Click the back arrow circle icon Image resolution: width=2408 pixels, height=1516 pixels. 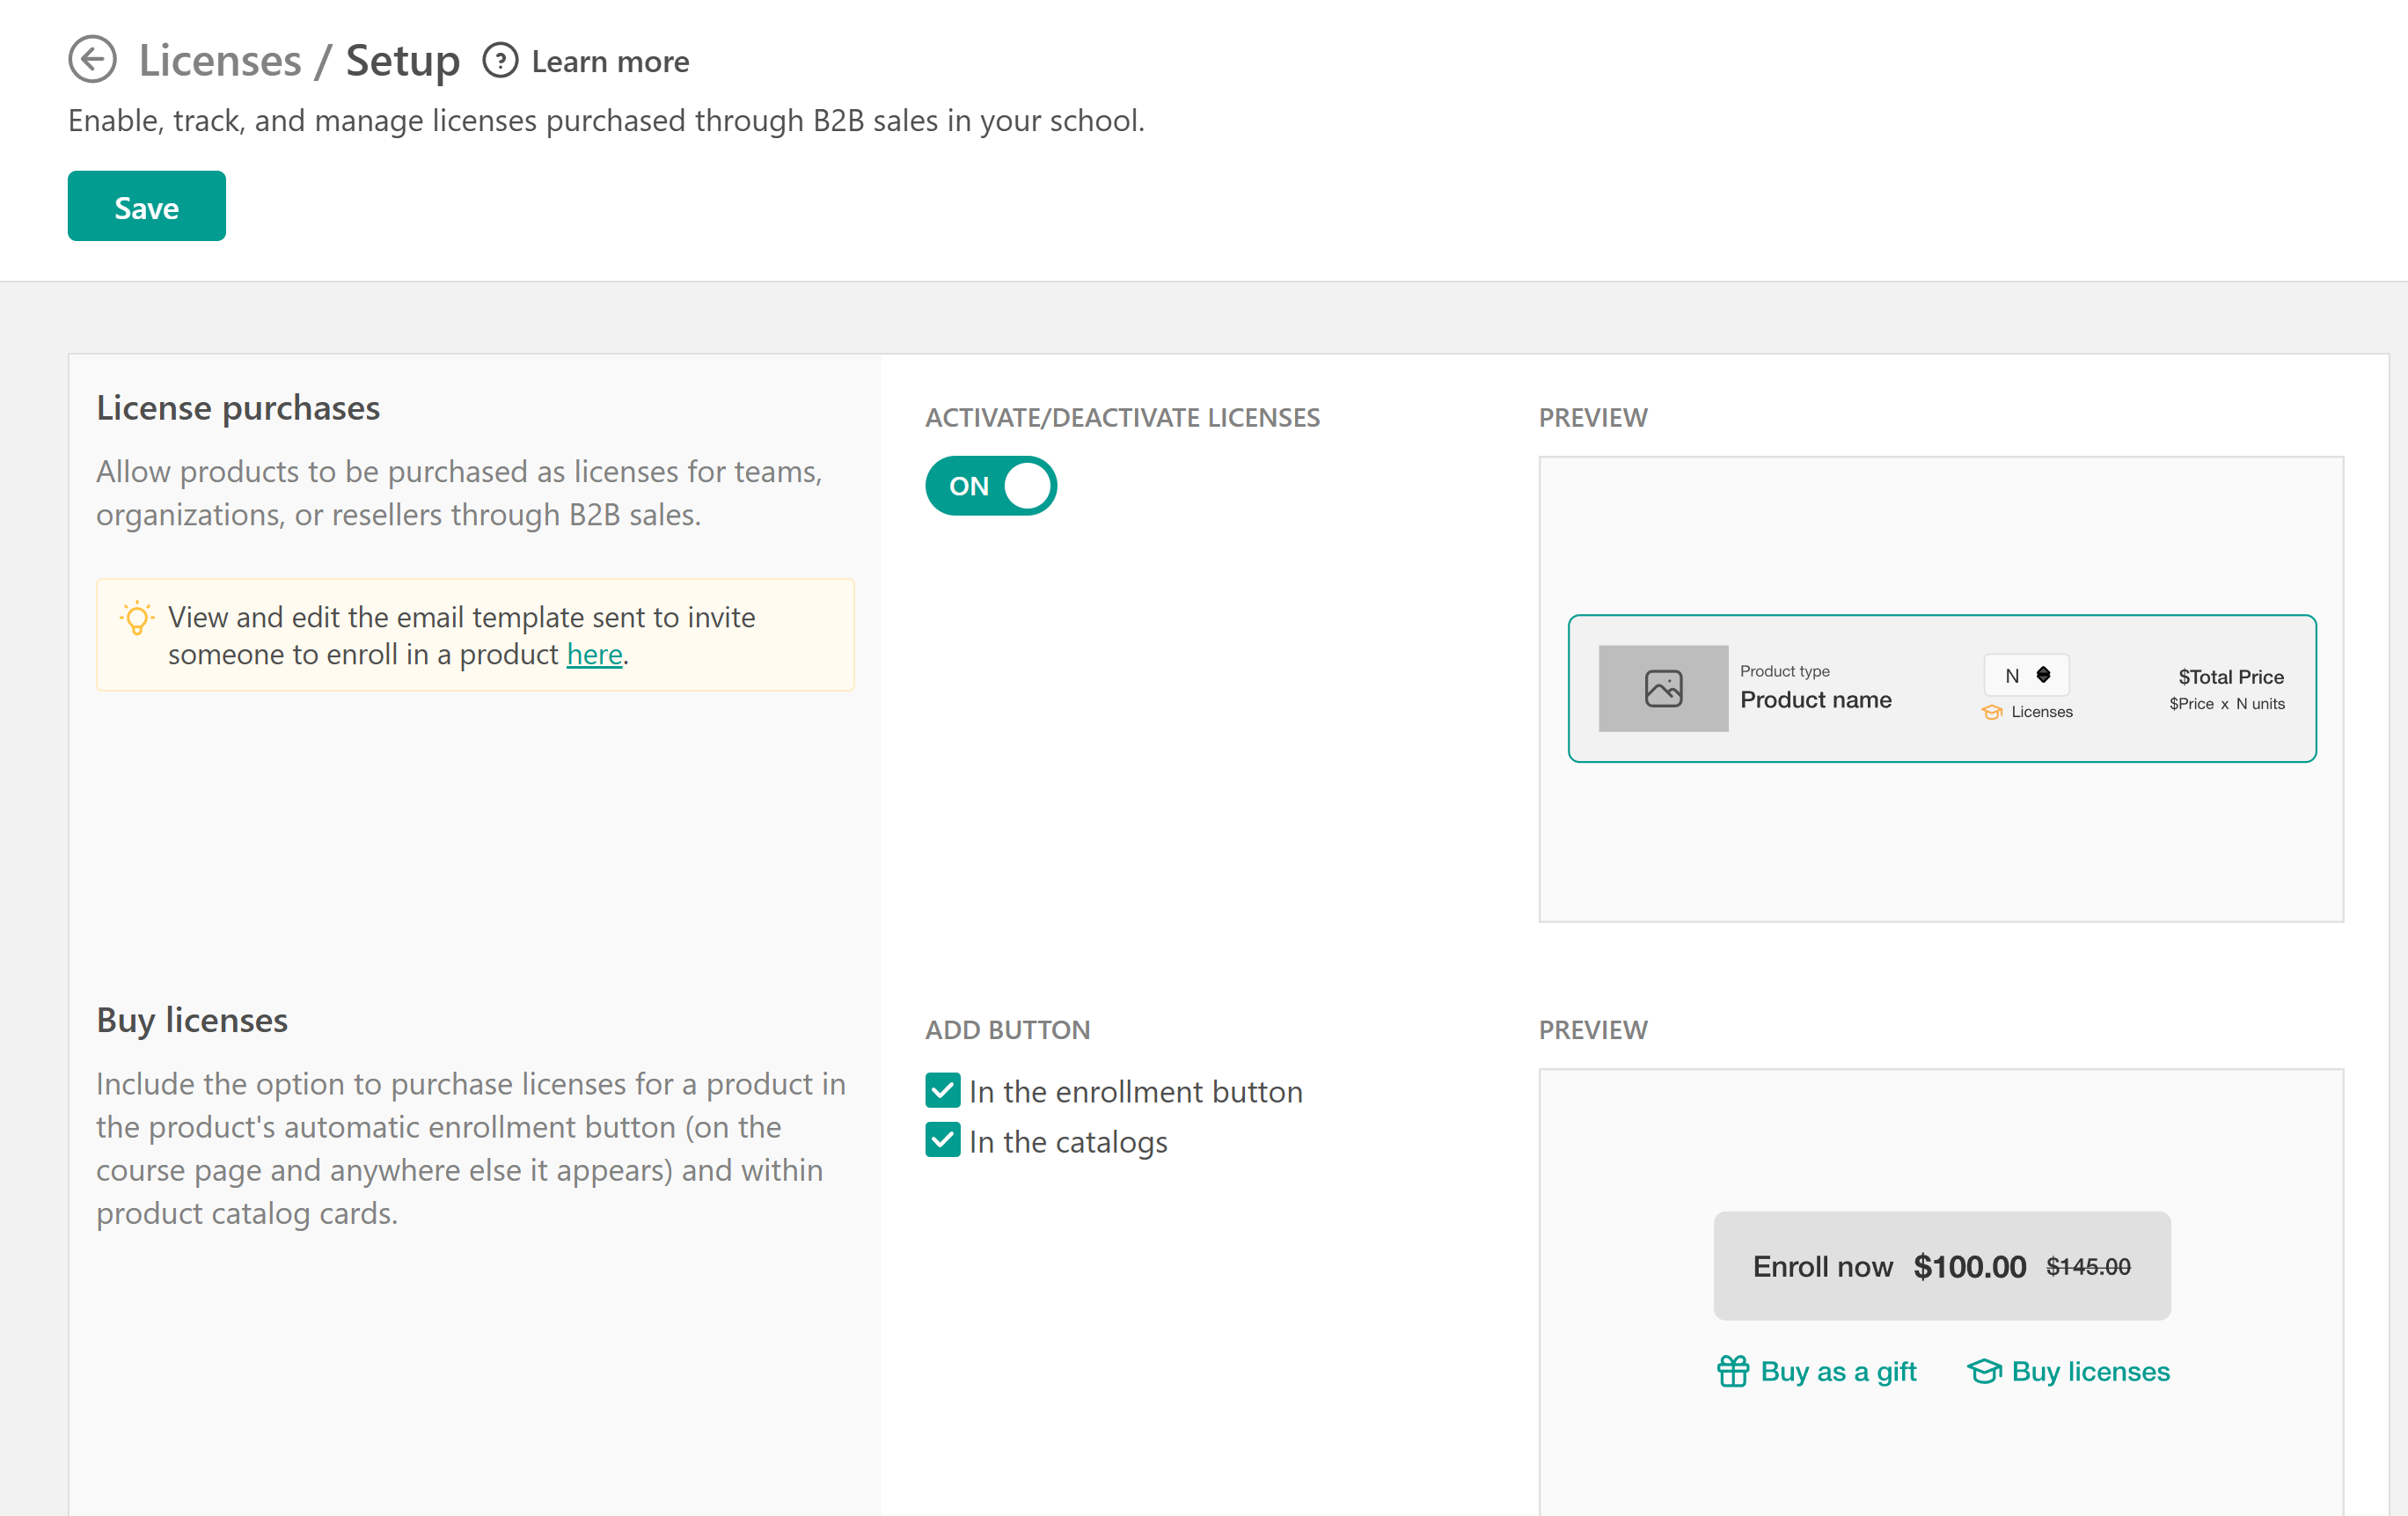click(x=92, y=60)
